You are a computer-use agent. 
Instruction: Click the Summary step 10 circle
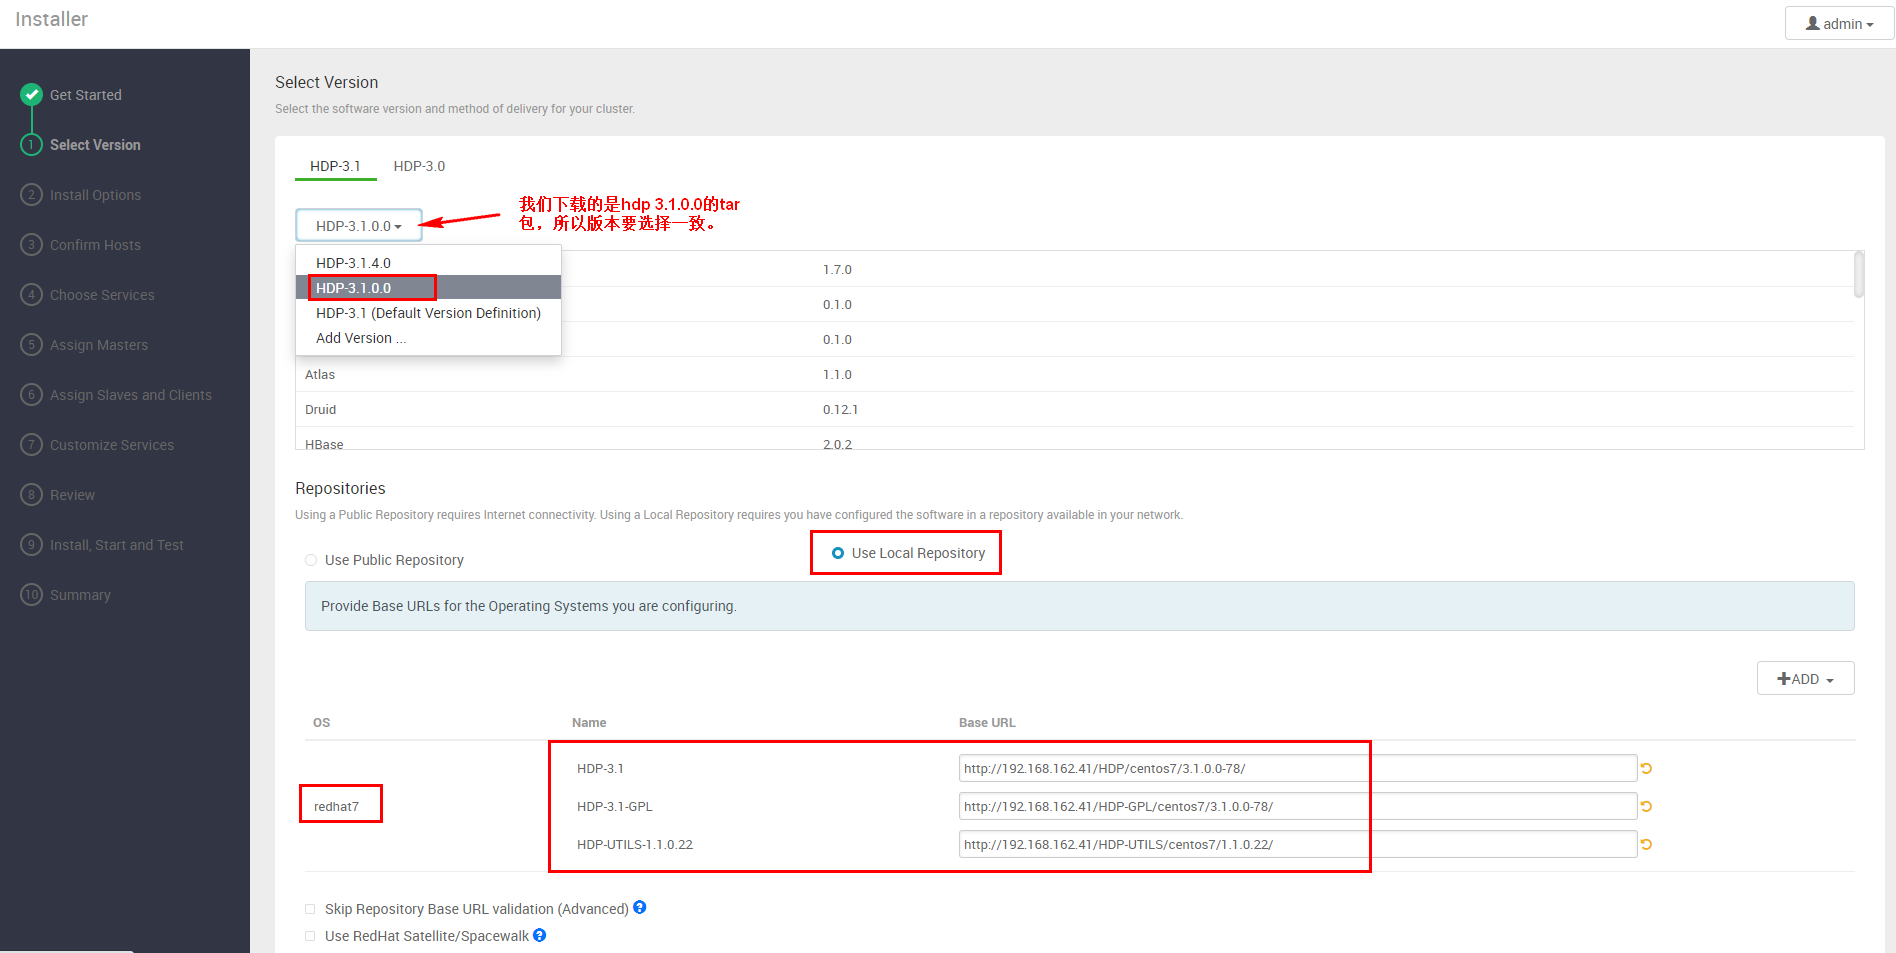[x=32, y=594]
